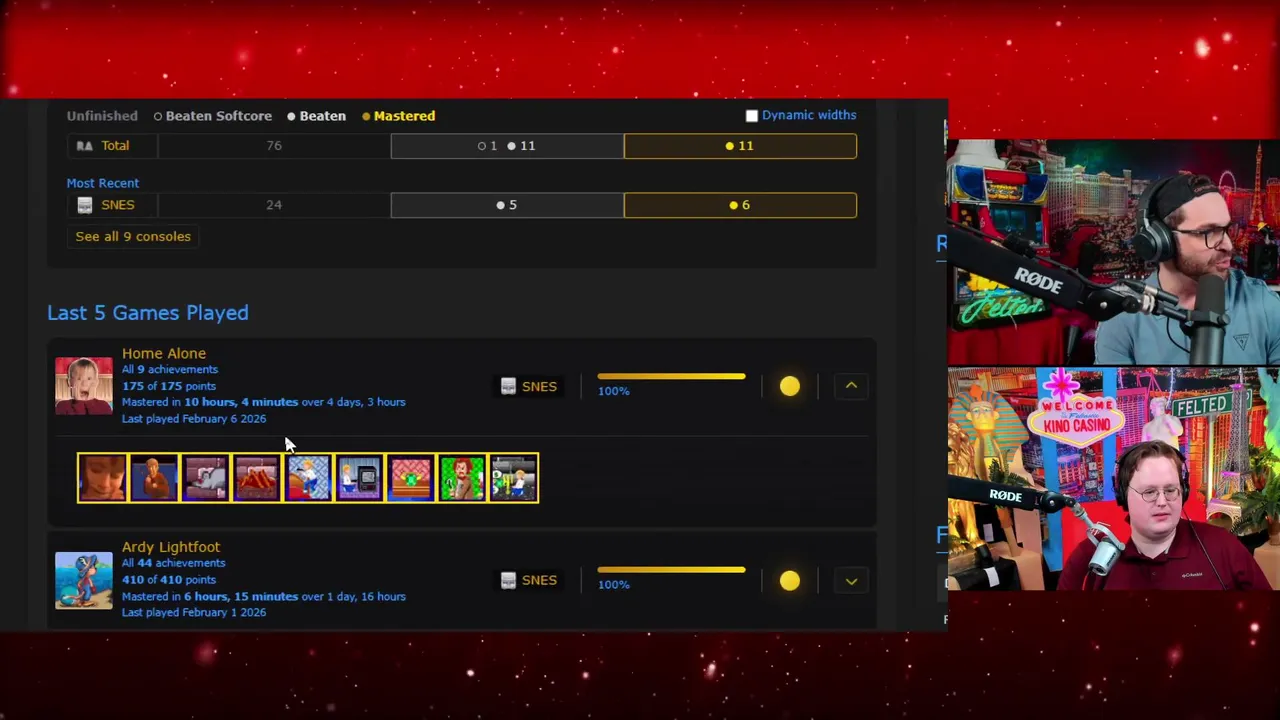
Task: Open the red-haired bandit on green badge
Action: click(463, 478)
